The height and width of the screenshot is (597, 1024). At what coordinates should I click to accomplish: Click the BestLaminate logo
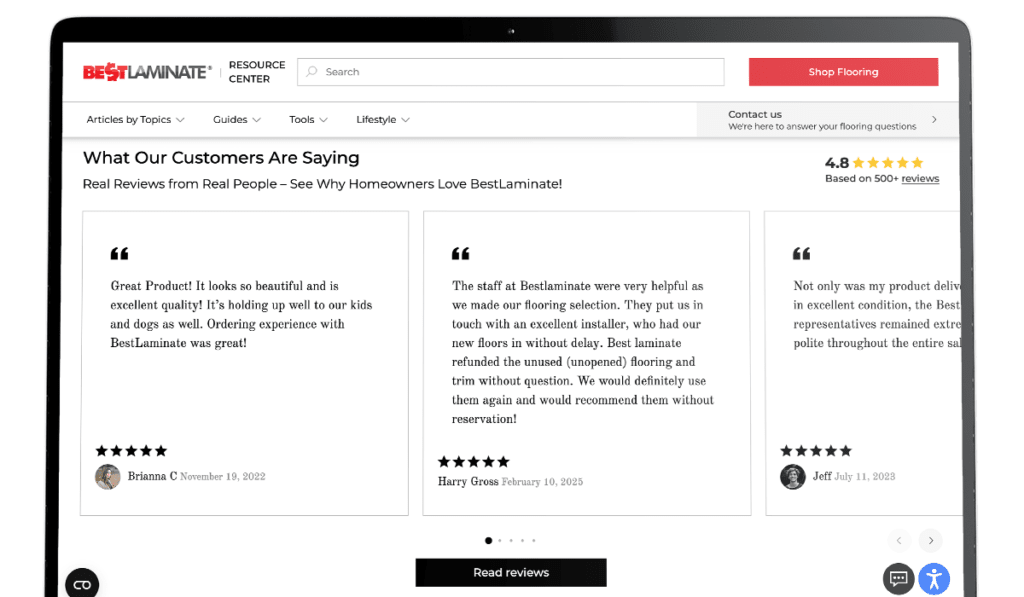pyautogui.click(x=147, y=72)
